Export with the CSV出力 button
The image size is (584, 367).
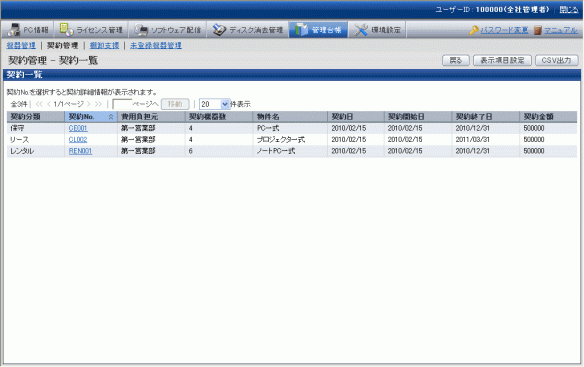coord(556,60)
